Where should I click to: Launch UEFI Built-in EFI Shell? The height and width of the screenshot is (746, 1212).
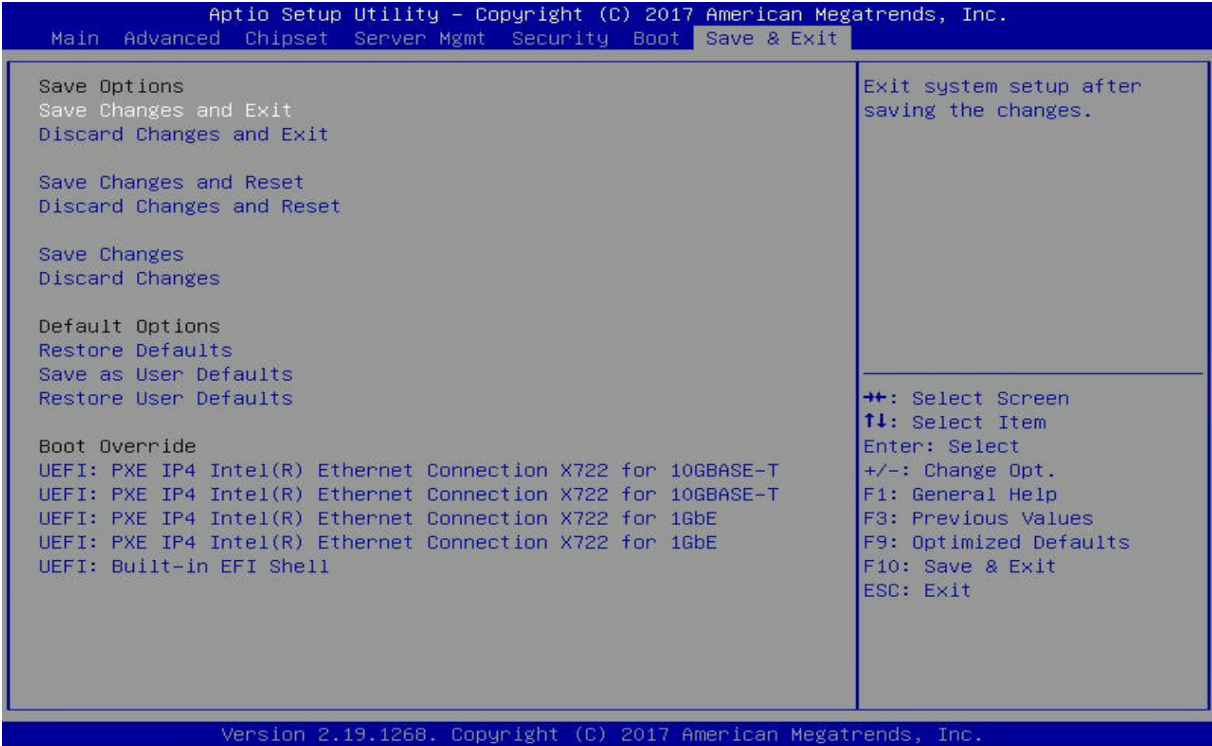(183, 566)
